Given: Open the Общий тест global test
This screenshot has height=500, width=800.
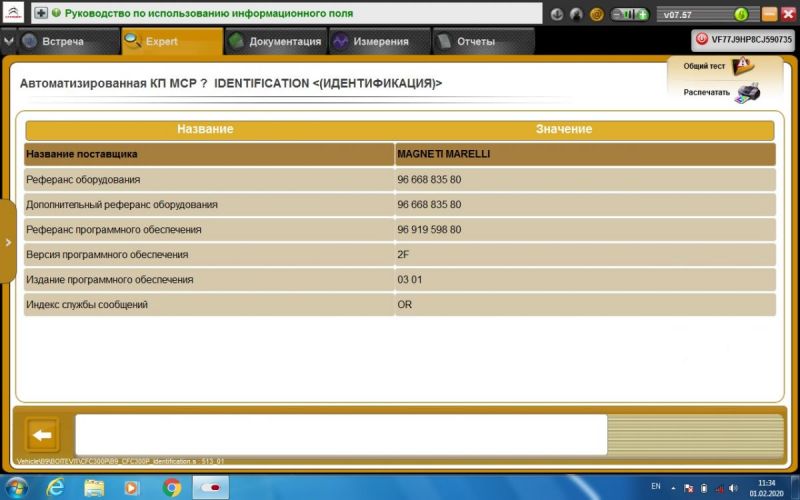Looking at the screenshot, I should click(x=743, y=67).
